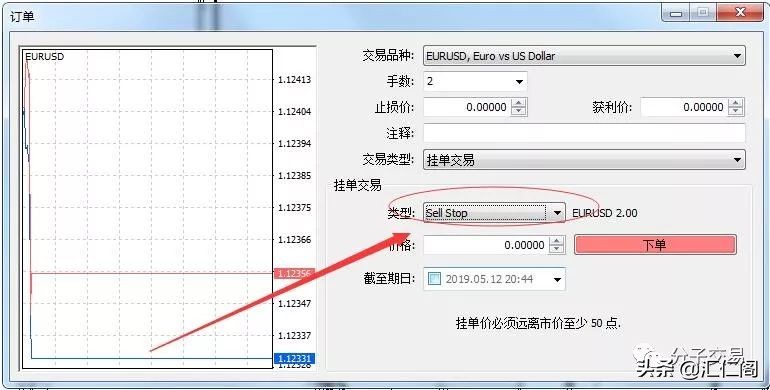
Task: Click the 获利价 take profit input field
Action: pyautogui.click(x=684, y=107)
